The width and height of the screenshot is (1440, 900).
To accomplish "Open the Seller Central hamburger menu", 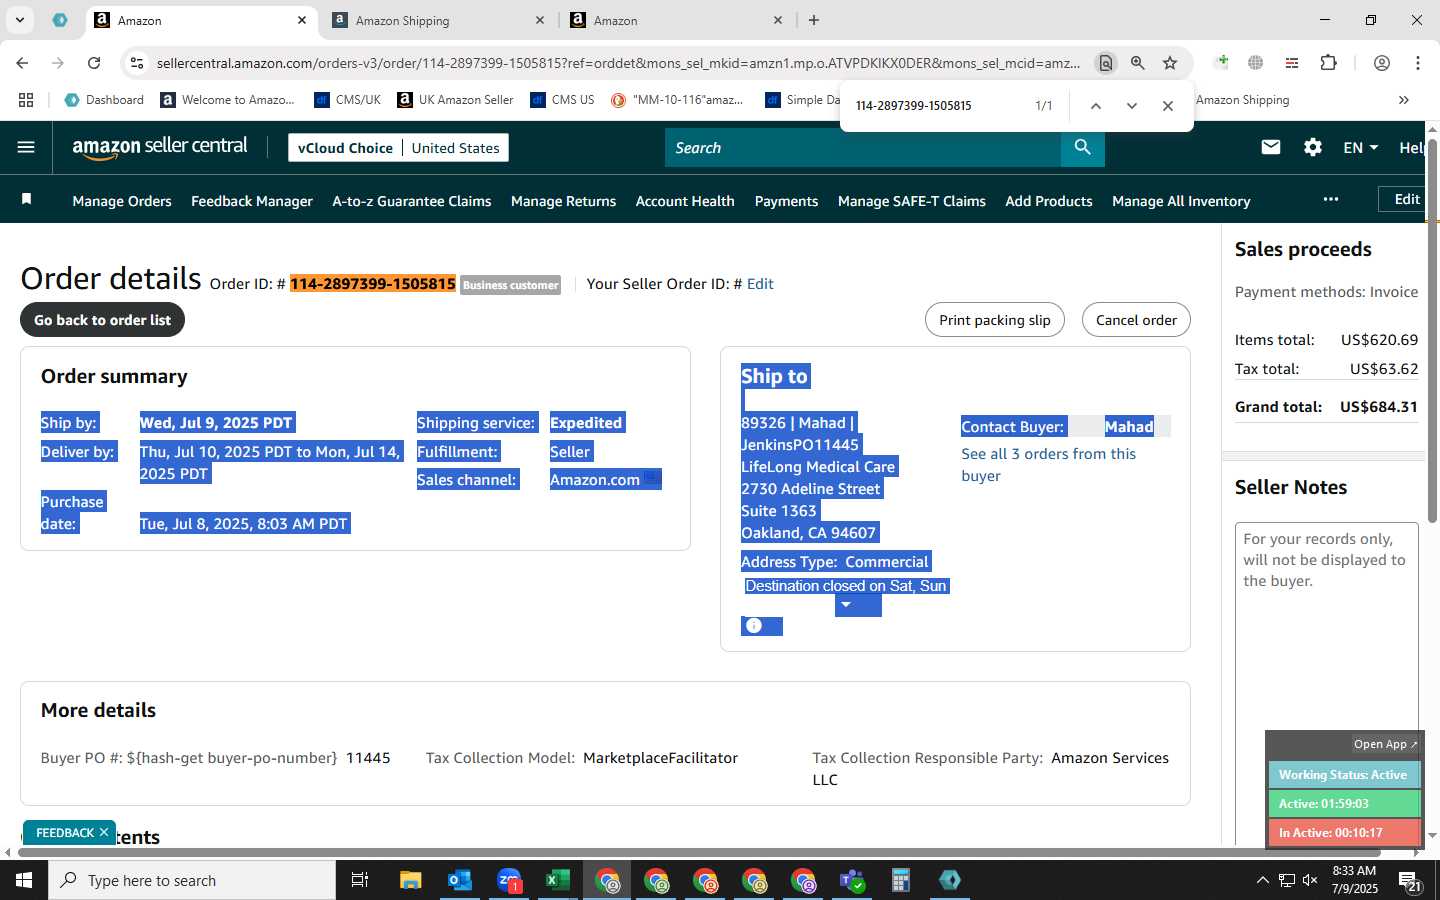I will (x=26, y=147).
